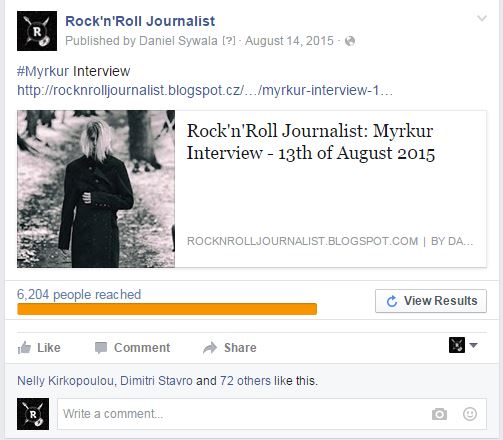The height and width of the screenshot is (440, 503).
Task: Click the orange reach progress bar
Action: coord(167,309)
